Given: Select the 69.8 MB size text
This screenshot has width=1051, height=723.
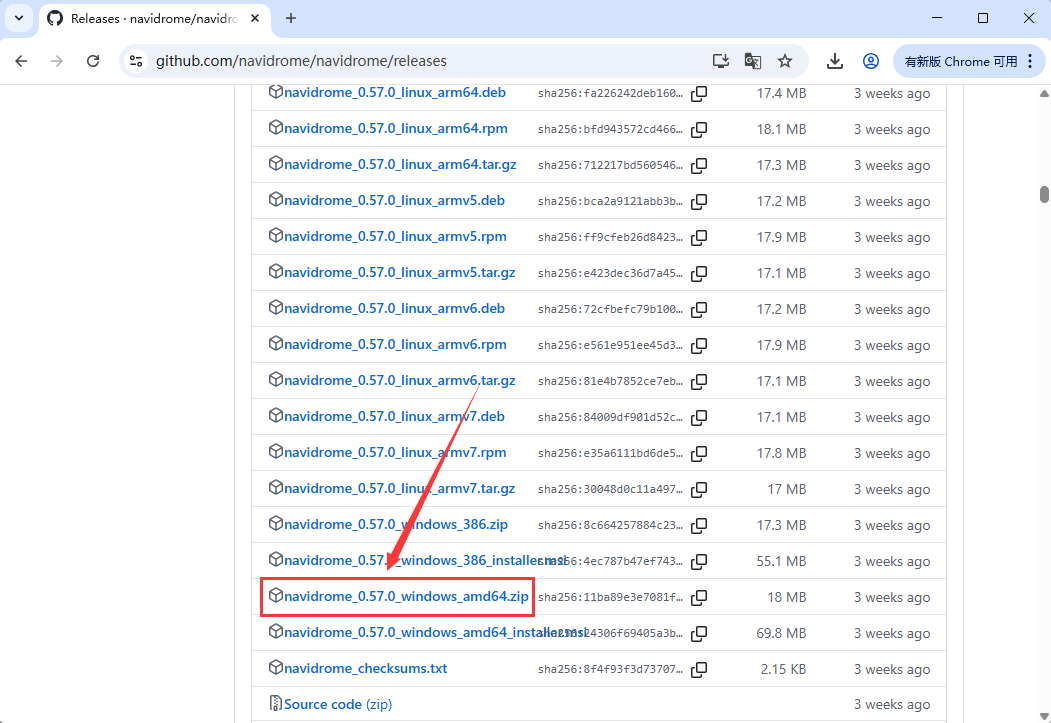Looking at the screenshot, I should point(781,633).
